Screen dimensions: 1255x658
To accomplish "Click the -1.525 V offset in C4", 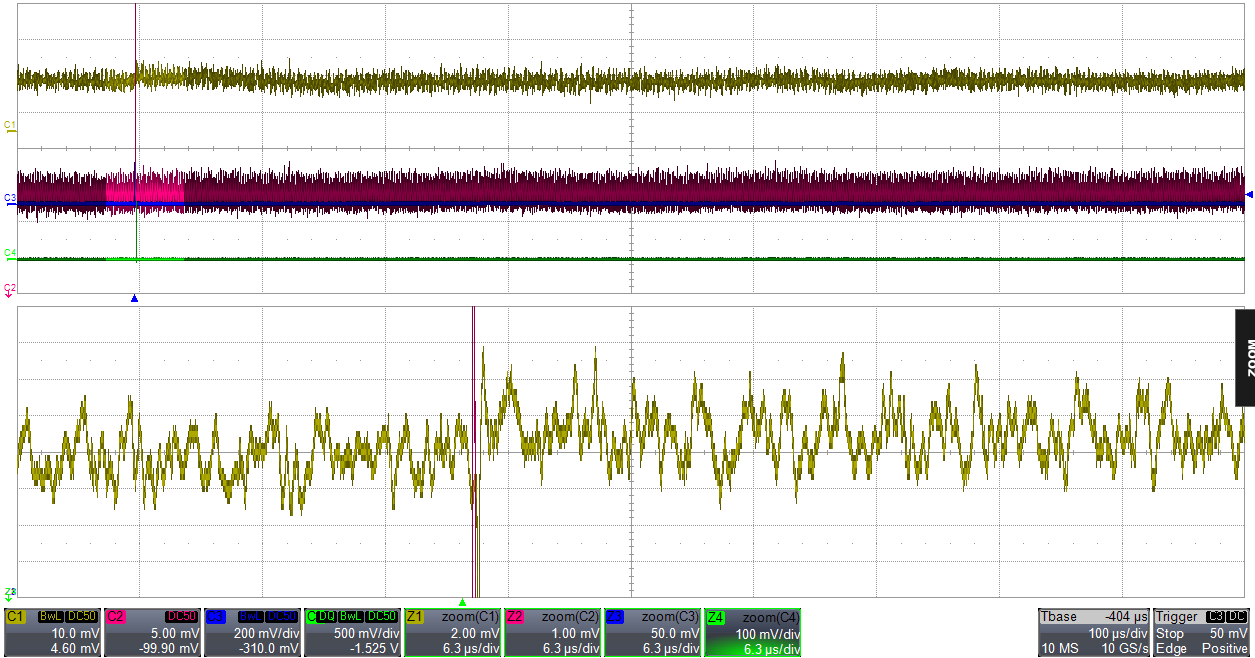I will click(375, 648).
